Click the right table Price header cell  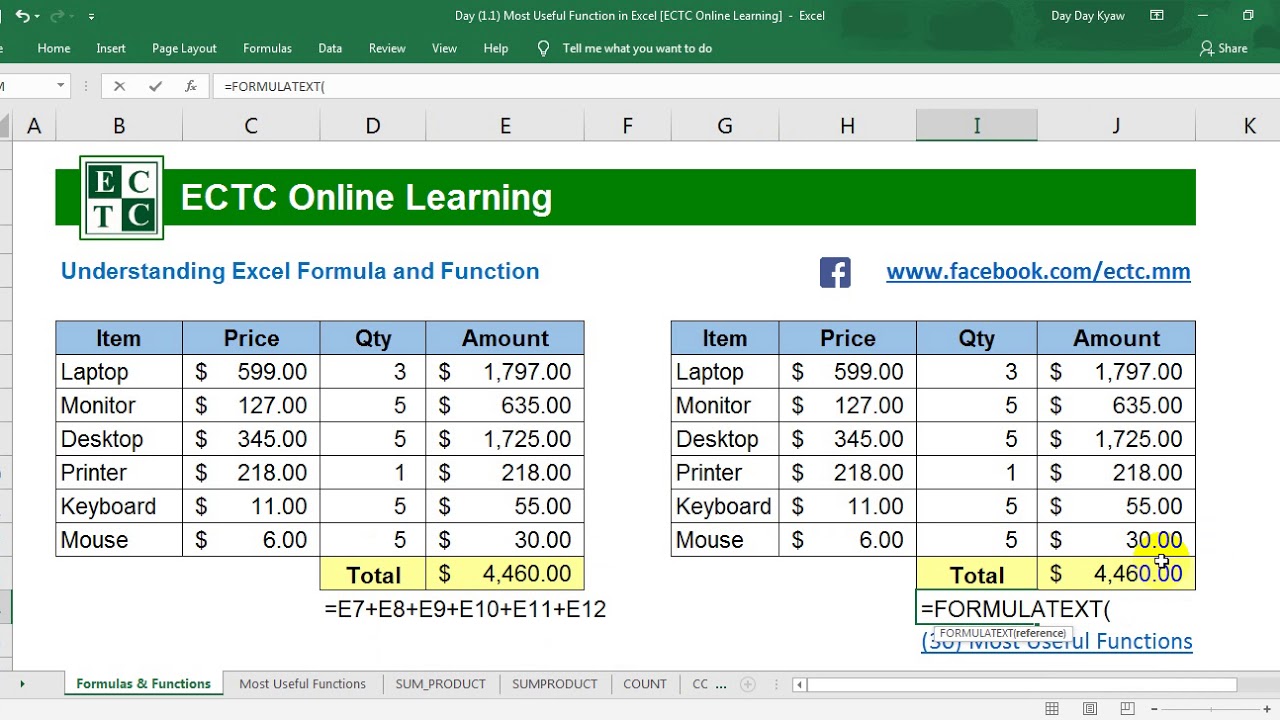tap(847, 338)
